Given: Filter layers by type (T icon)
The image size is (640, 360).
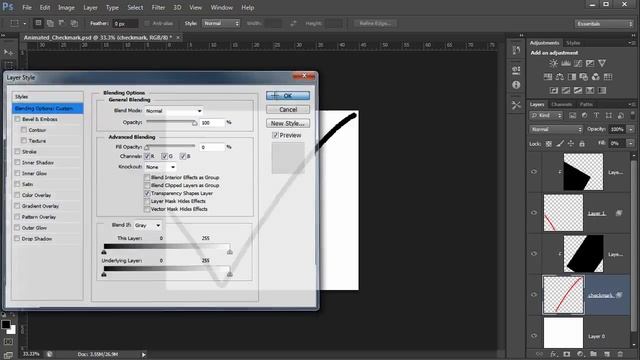Looking at the screenshot, I should pos(596,116).
